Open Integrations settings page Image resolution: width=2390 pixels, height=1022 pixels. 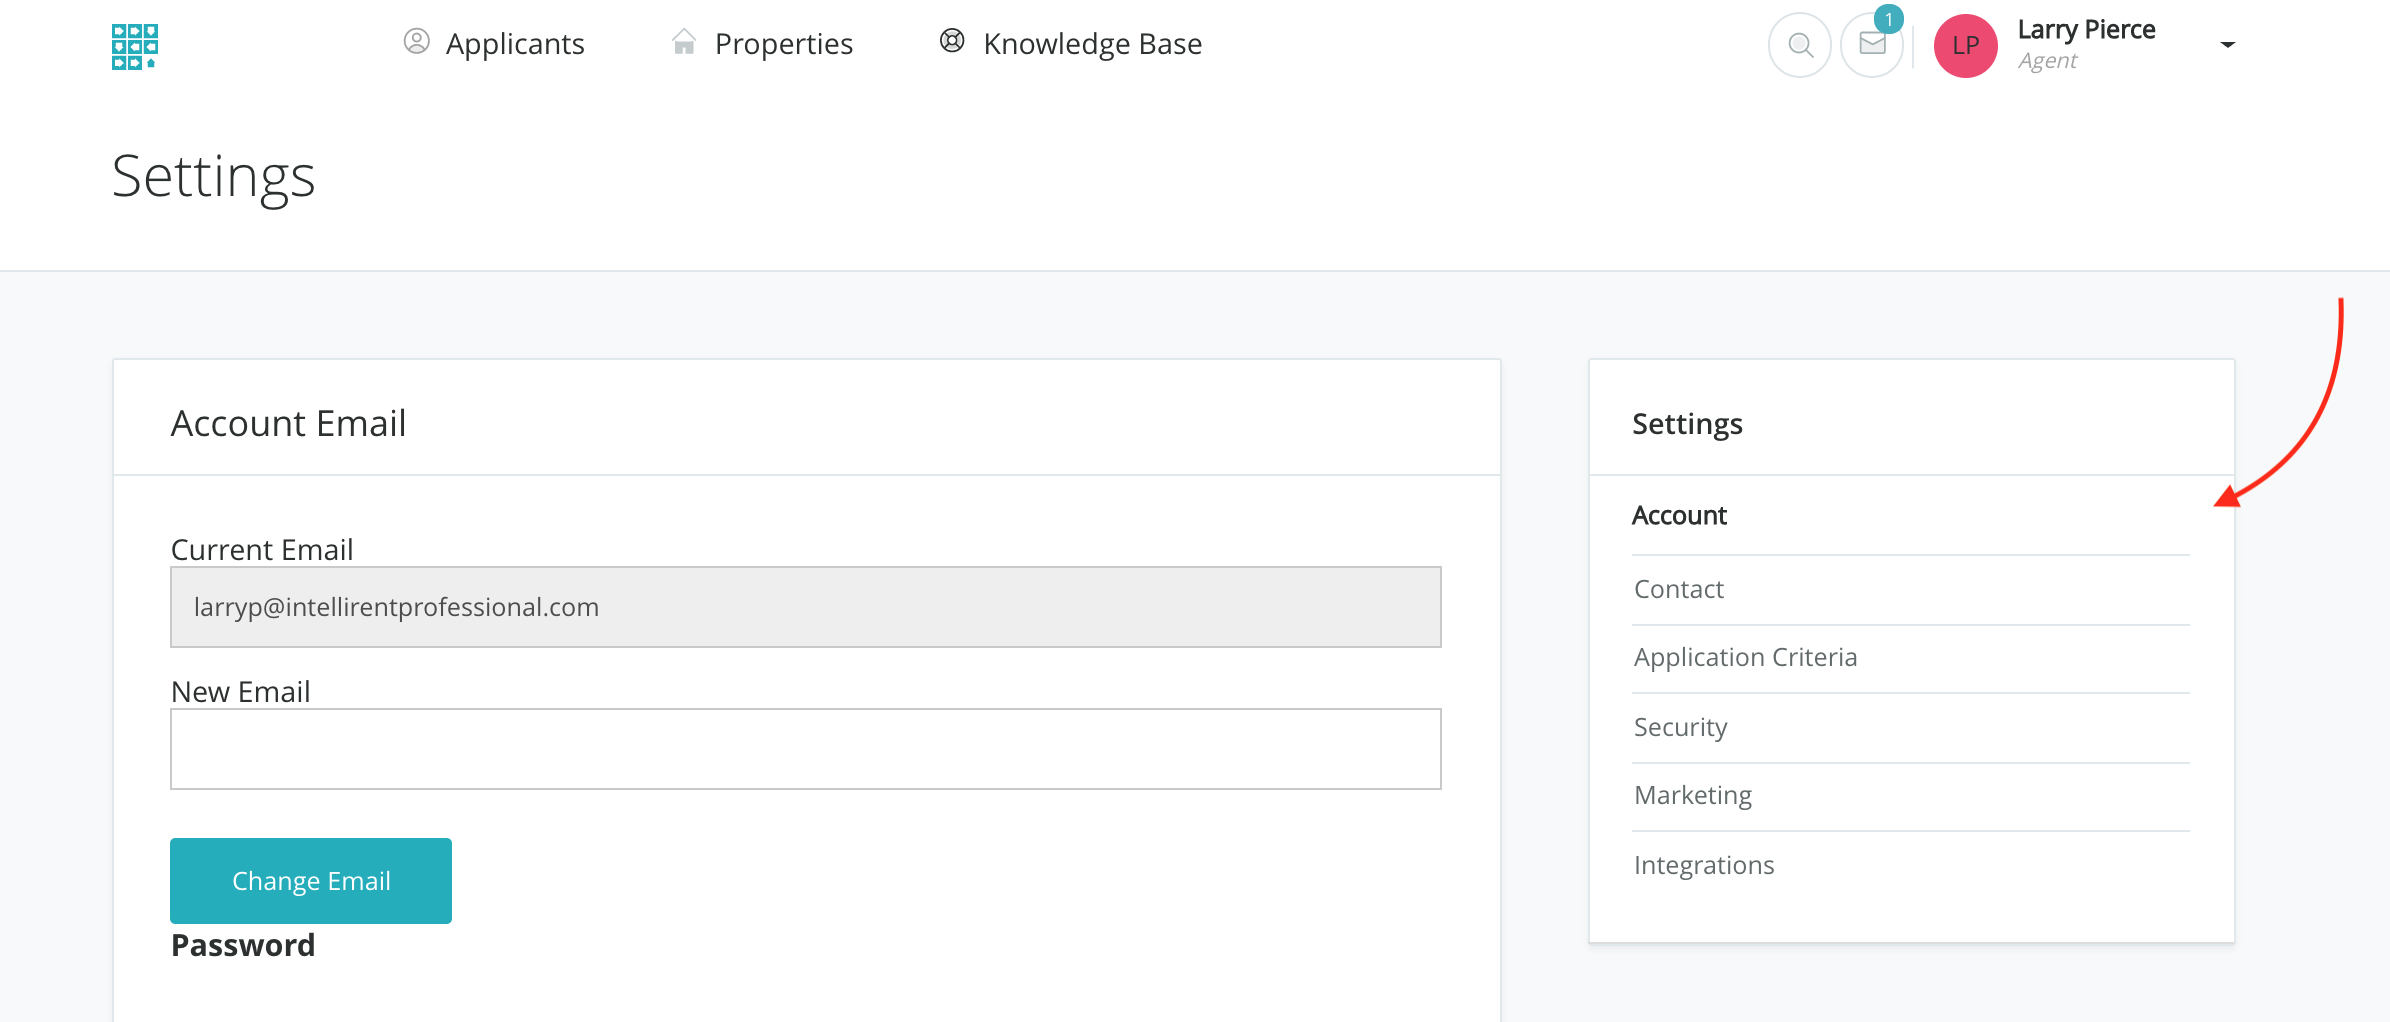(1703, 865)
